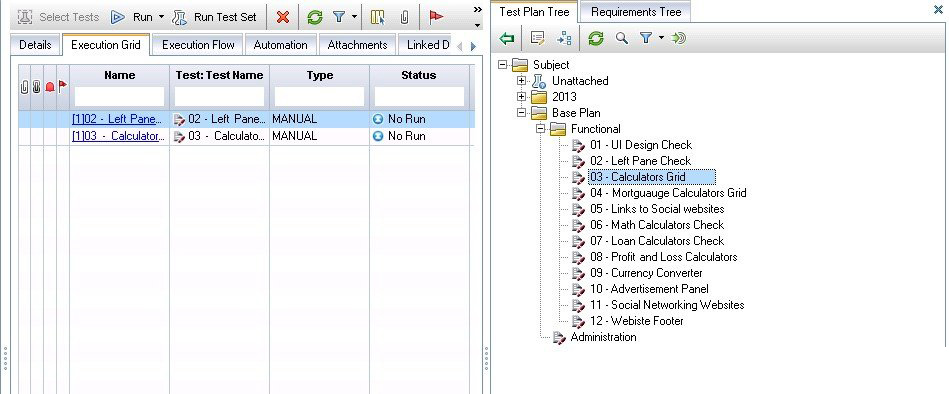Click the tree filter funnel icon

[x=646, y=39]
